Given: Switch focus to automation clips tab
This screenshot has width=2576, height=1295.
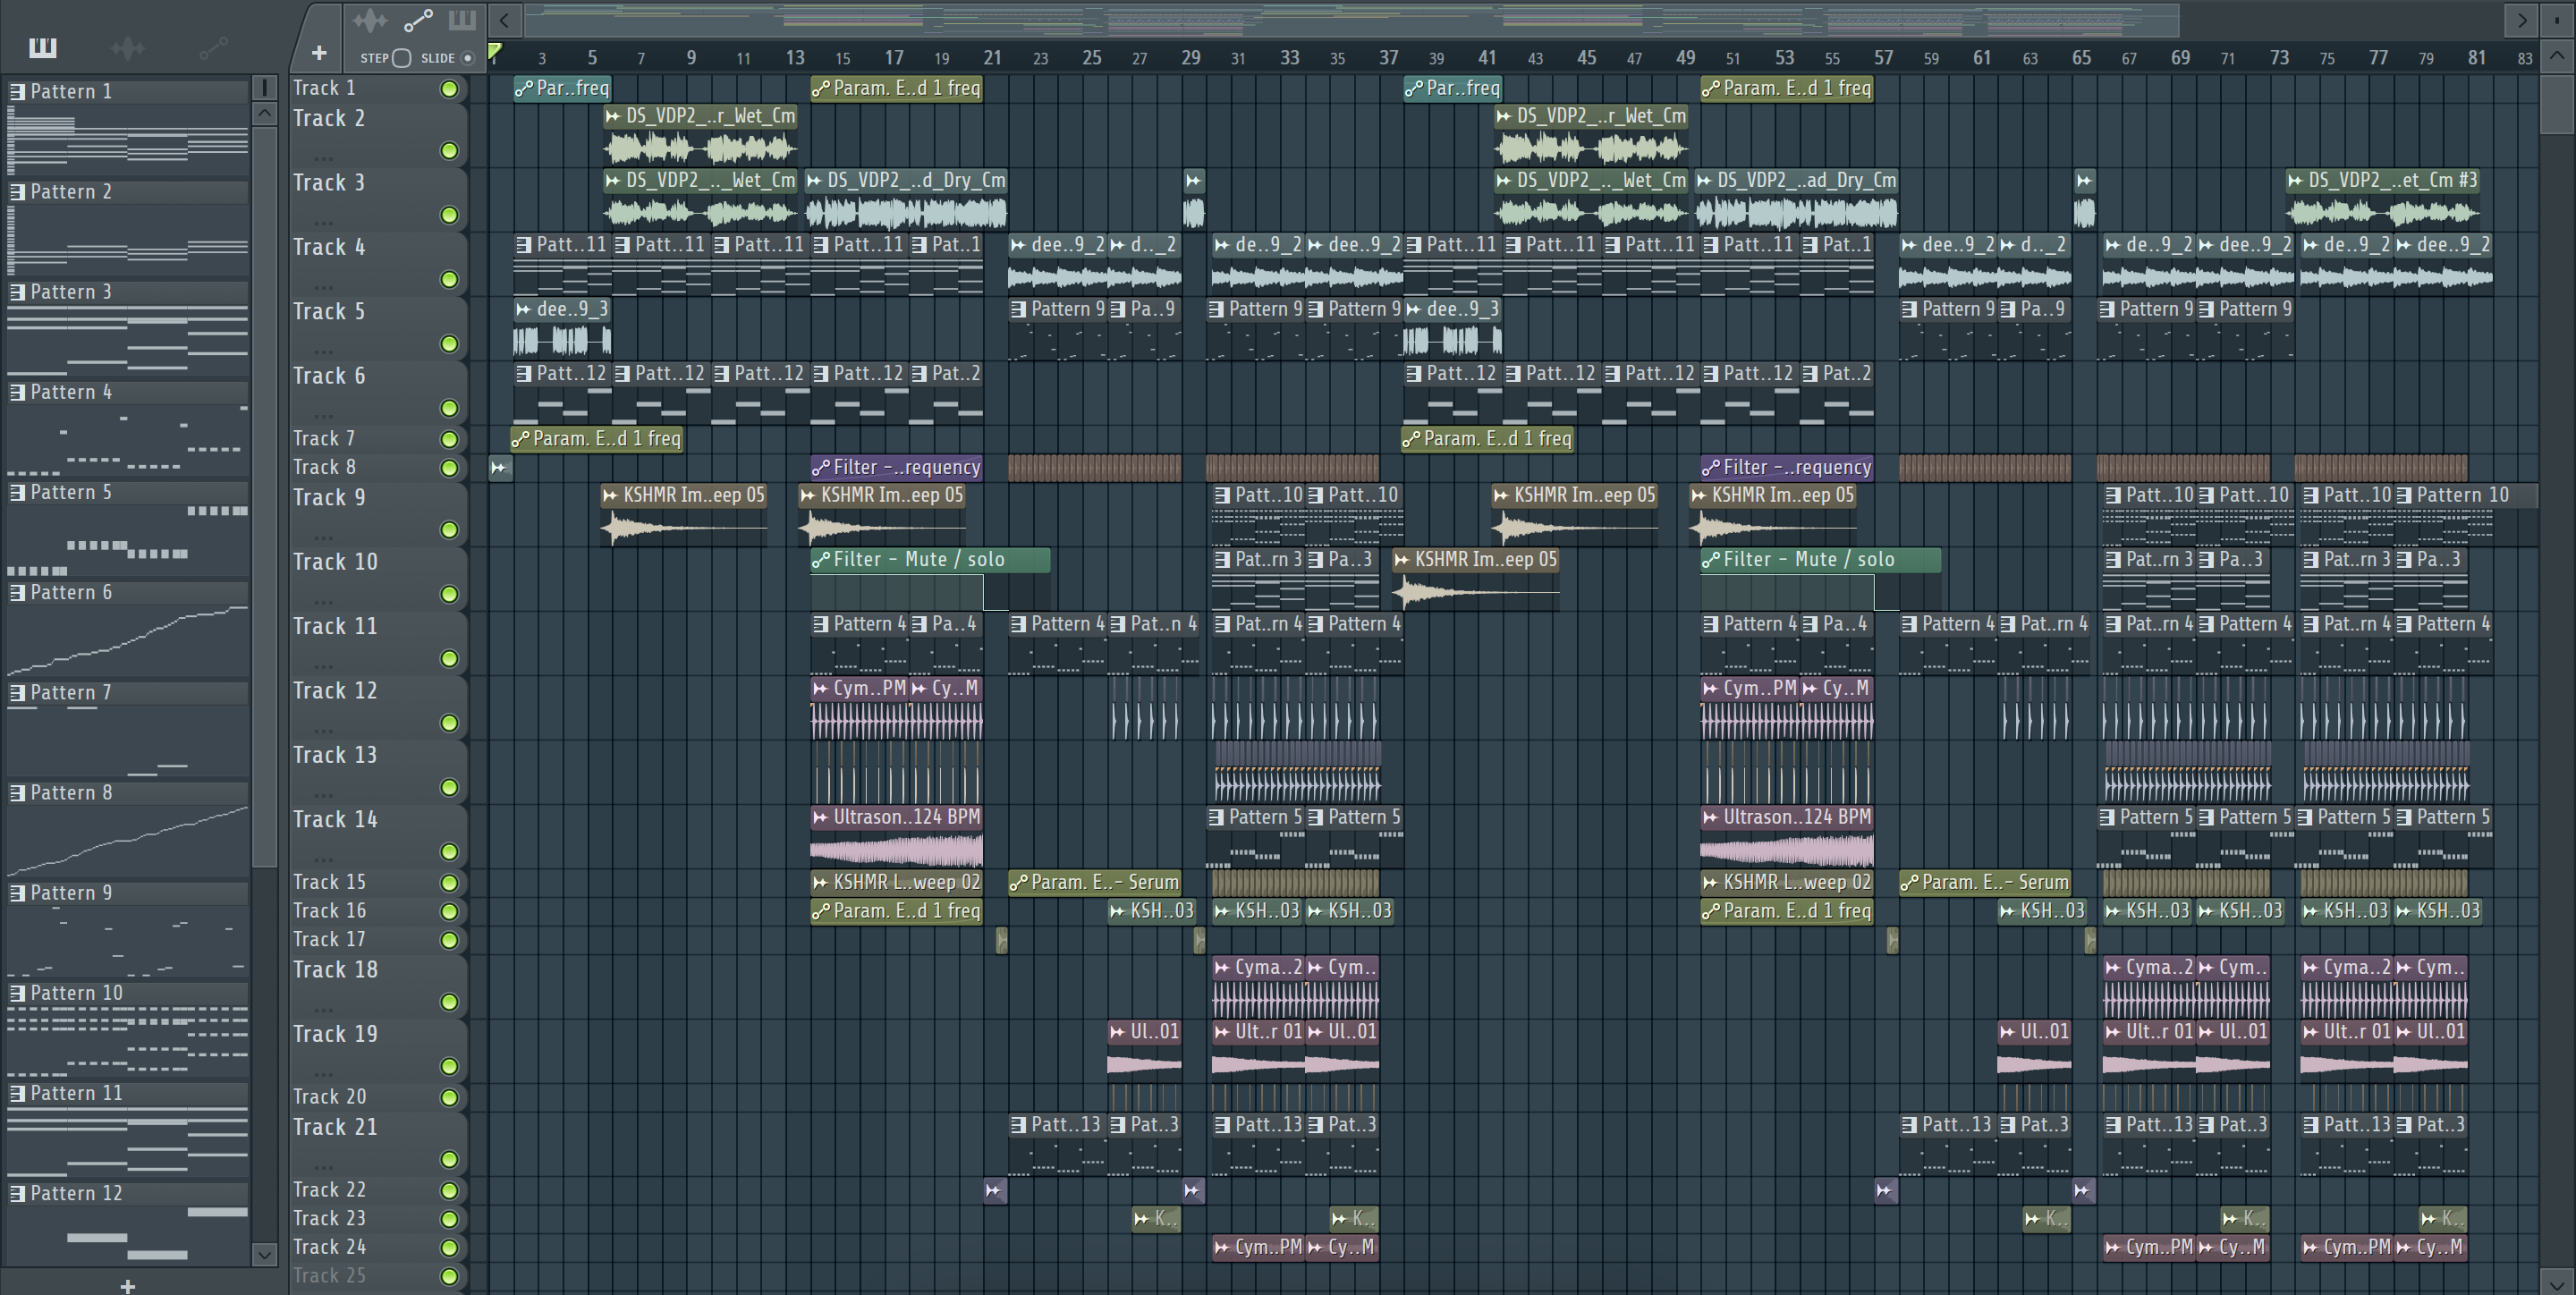Looking at the screenshot, I should (418, 20).
